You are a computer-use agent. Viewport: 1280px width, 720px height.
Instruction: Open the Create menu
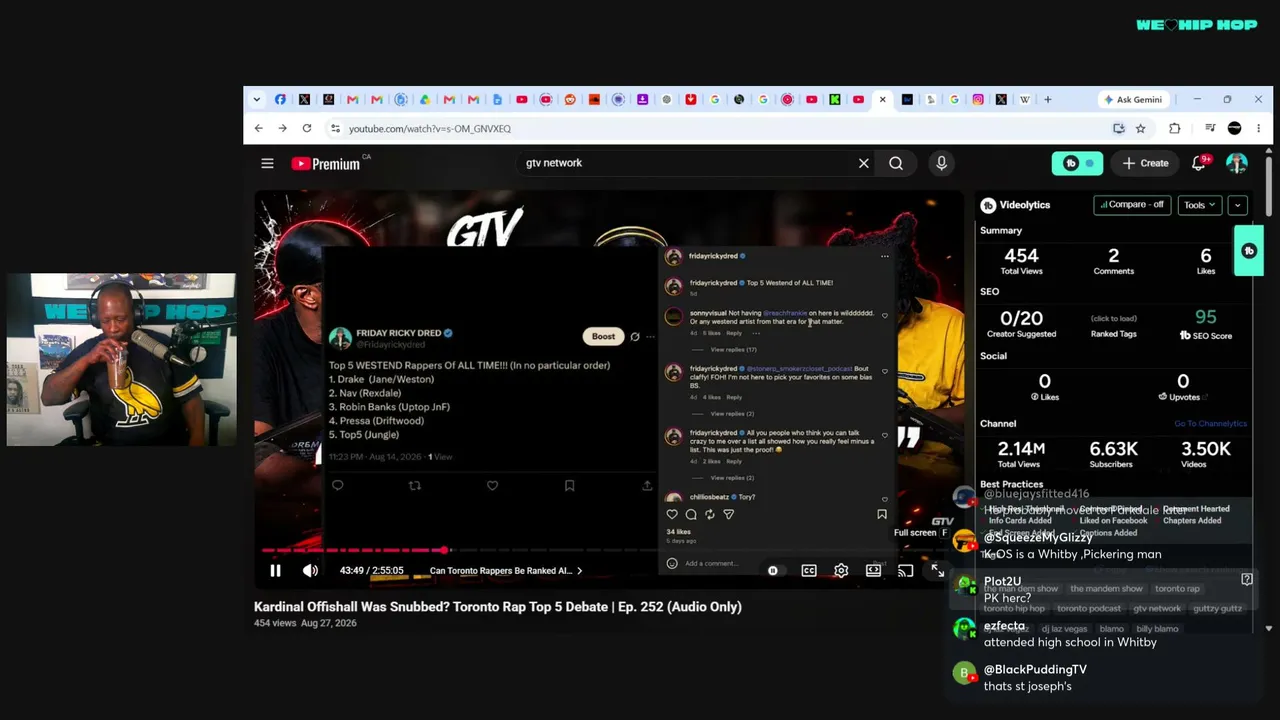[x=1145, y=163]
